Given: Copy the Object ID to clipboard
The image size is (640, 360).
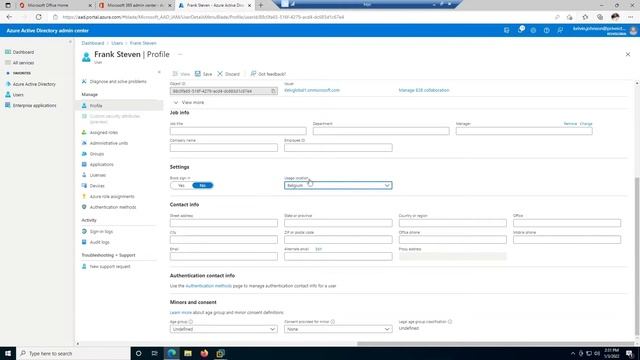Looking at the screenshot, I should 273,91.
